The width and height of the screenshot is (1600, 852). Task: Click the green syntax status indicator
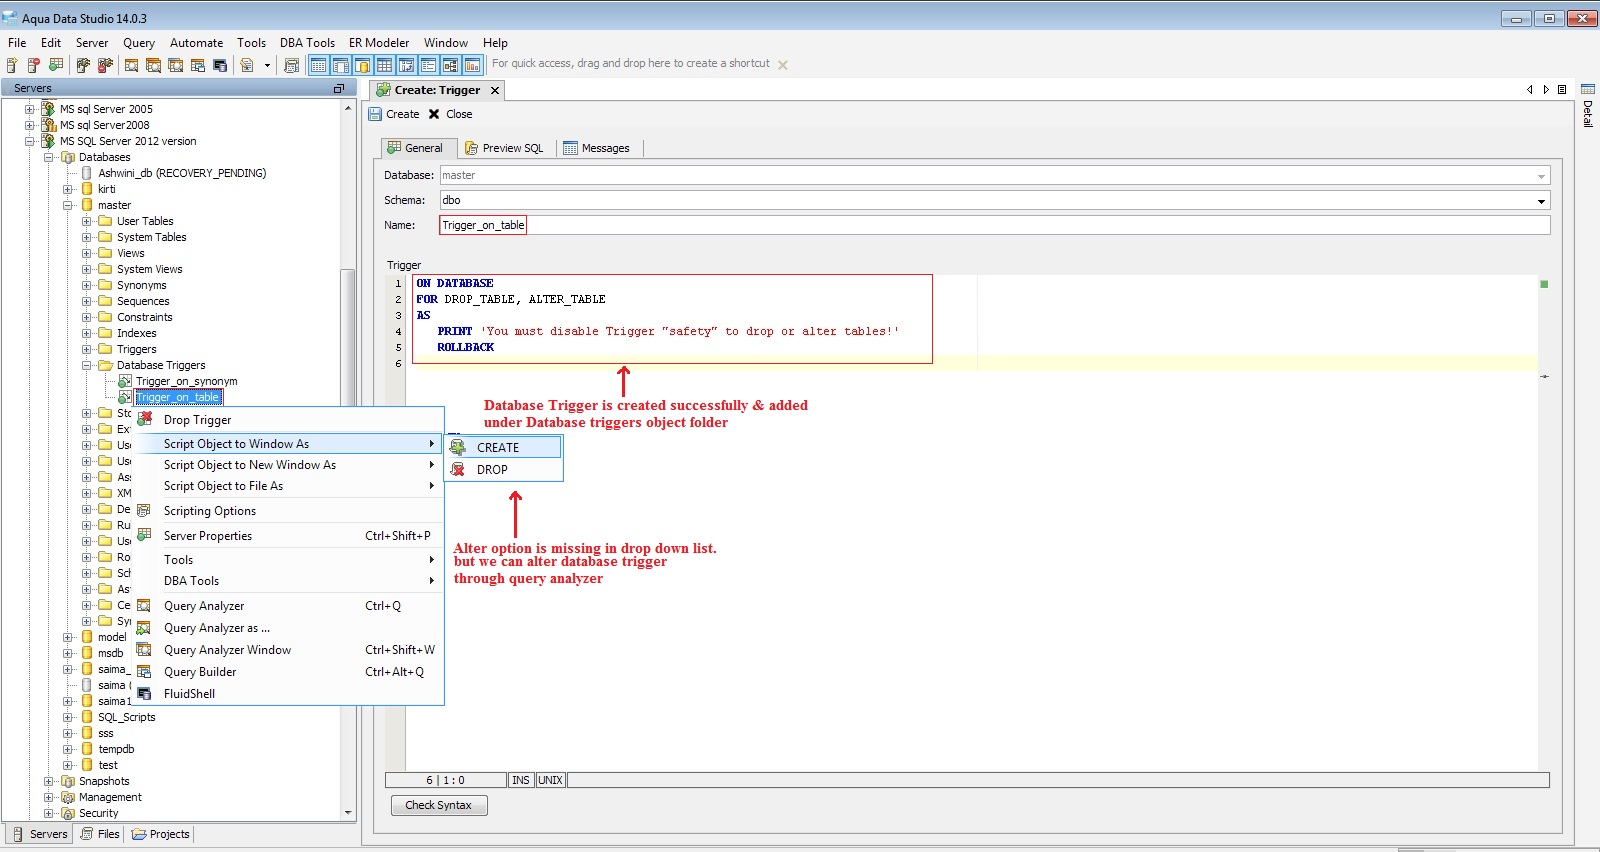coord(1544,284)
